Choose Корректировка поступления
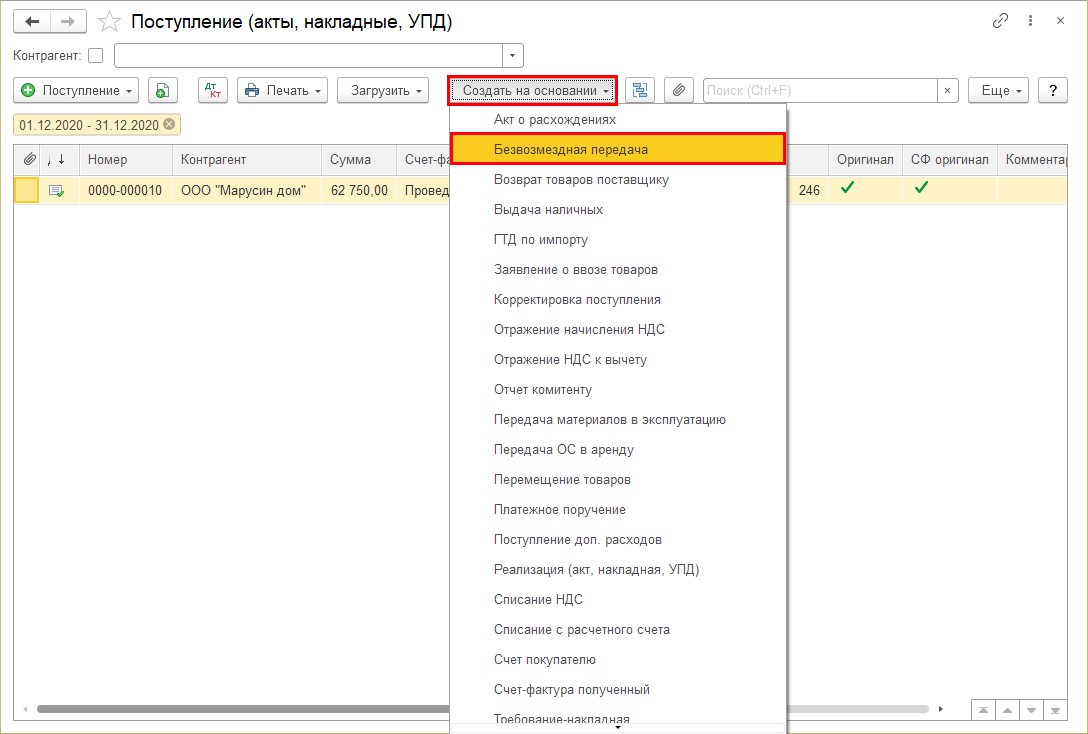Image resolution: width=1088 pixels, height=734 pixels. click(x=618, y=300)
